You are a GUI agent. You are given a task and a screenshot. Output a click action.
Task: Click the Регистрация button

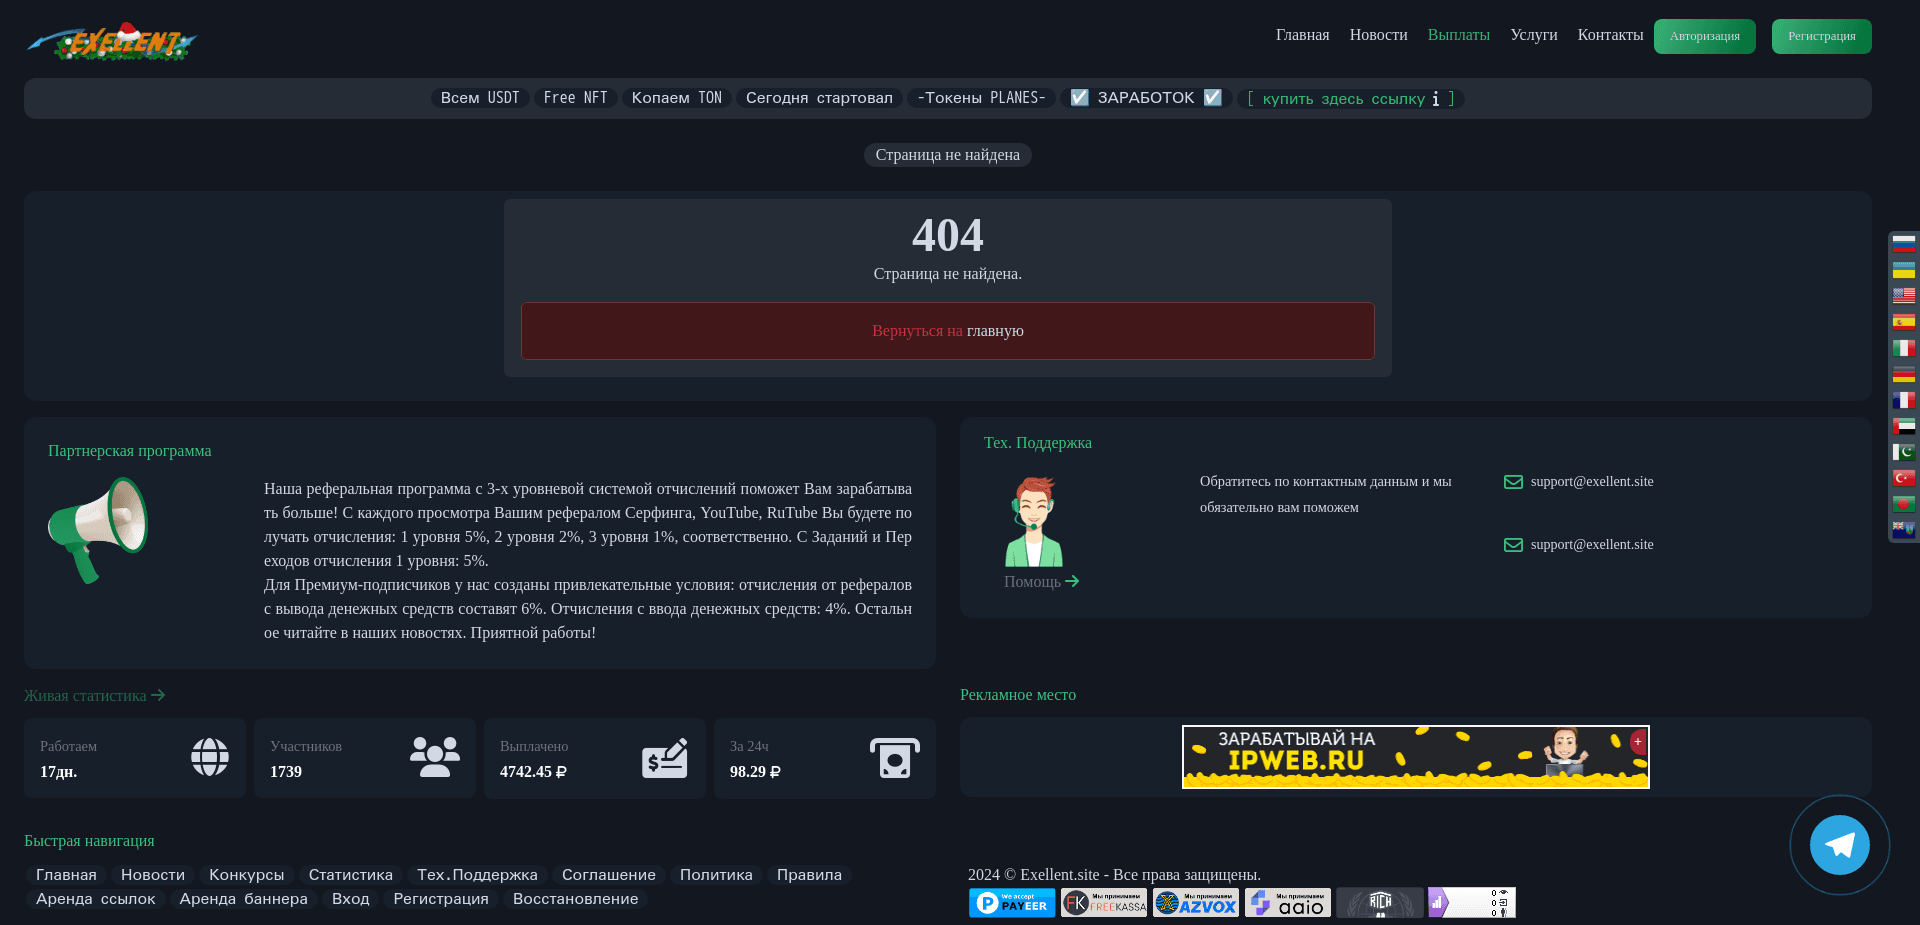coord(1820,36)
